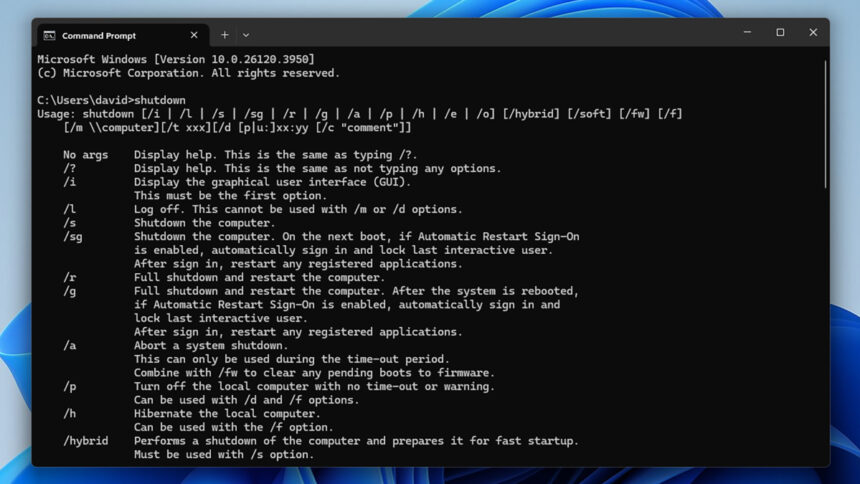The width and height of the screenshot is (860, 484).
Task: Click 'Performs a shutdown of the computer' line
Action: tap(357, 441)
